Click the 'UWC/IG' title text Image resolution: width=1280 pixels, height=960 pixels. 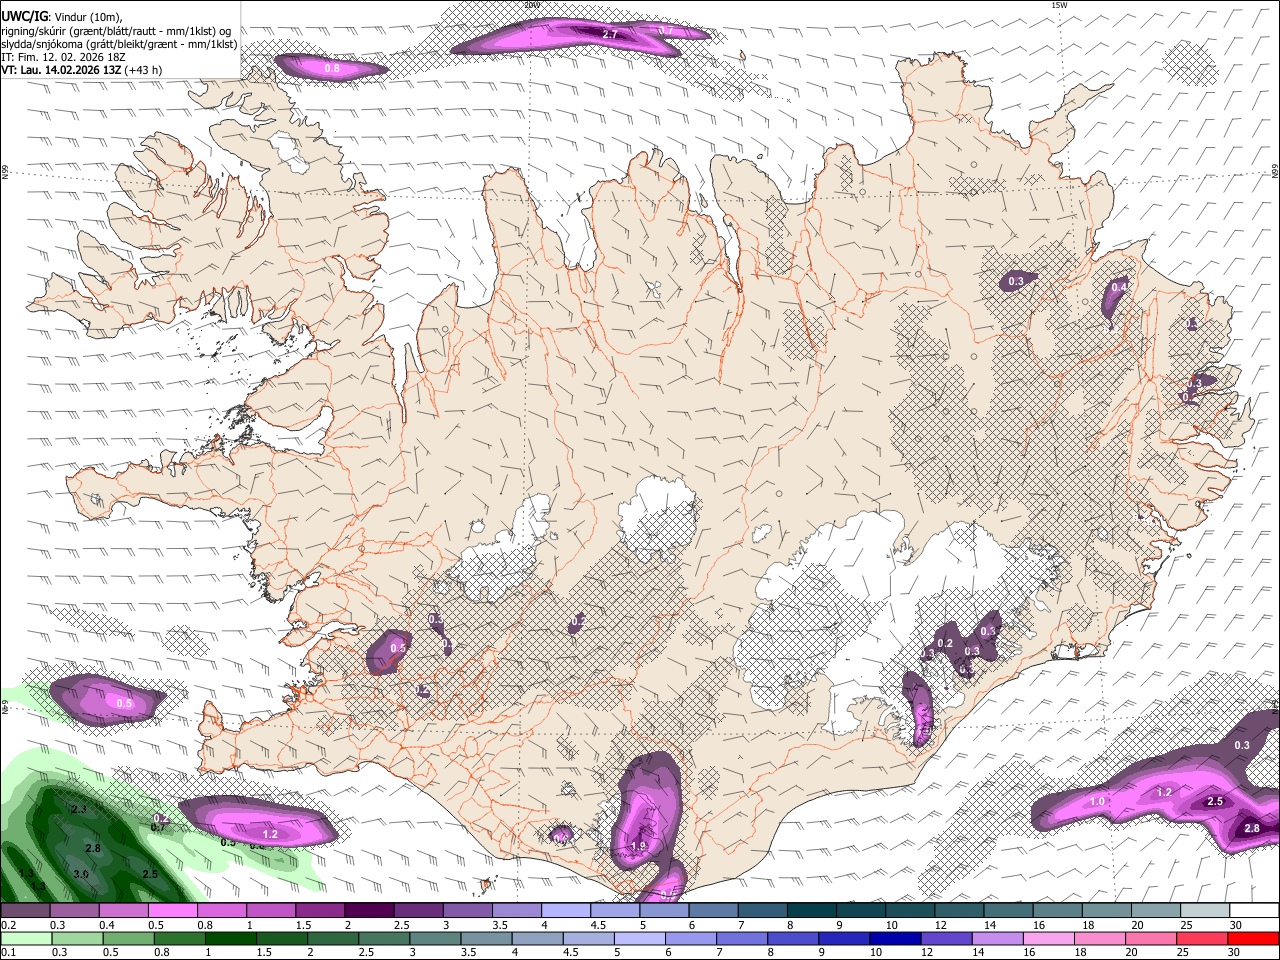coord(24,17)
